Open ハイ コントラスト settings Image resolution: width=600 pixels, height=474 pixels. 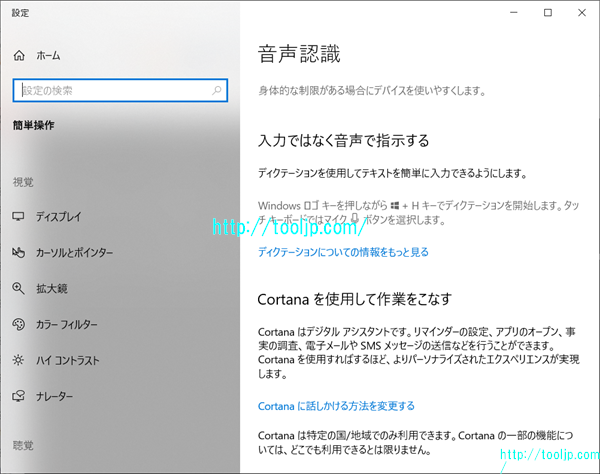(x=68, y=360)
